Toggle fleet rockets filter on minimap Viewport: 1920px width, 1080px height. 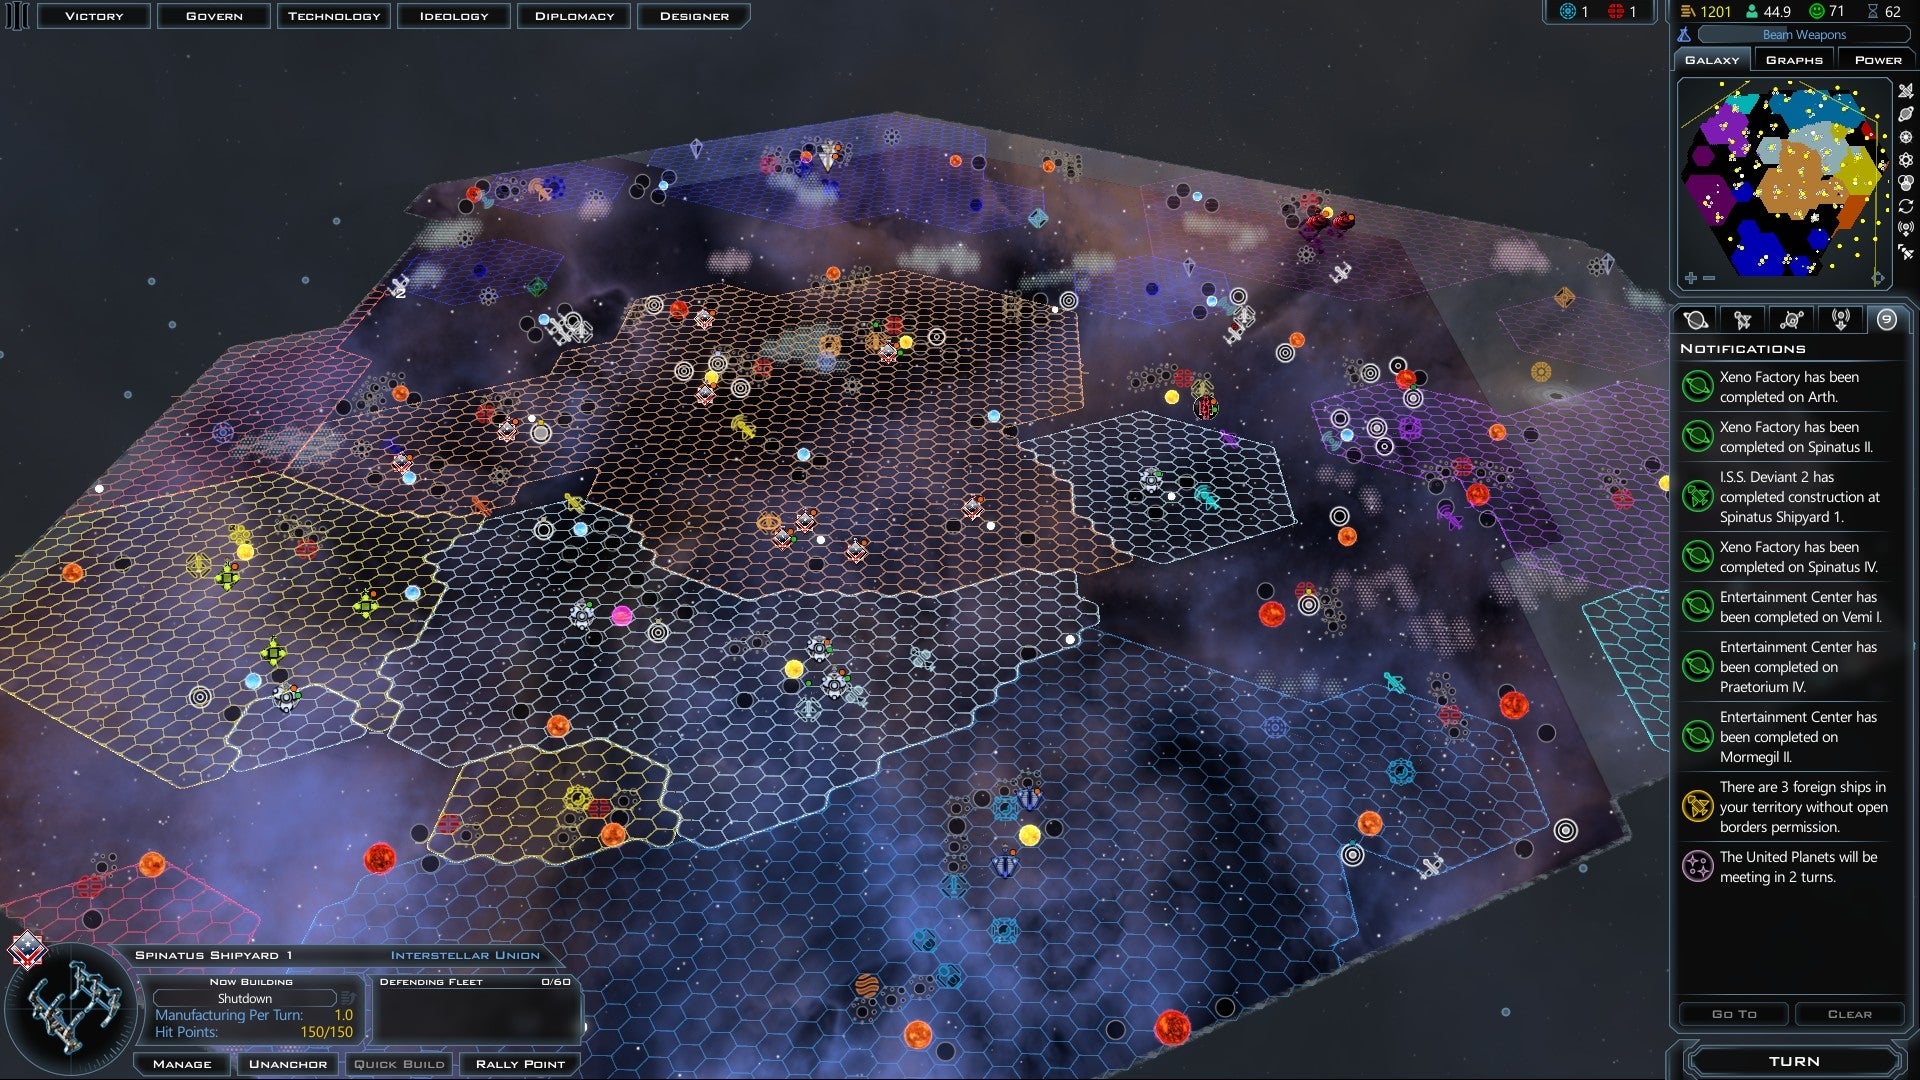(1906, 252)
